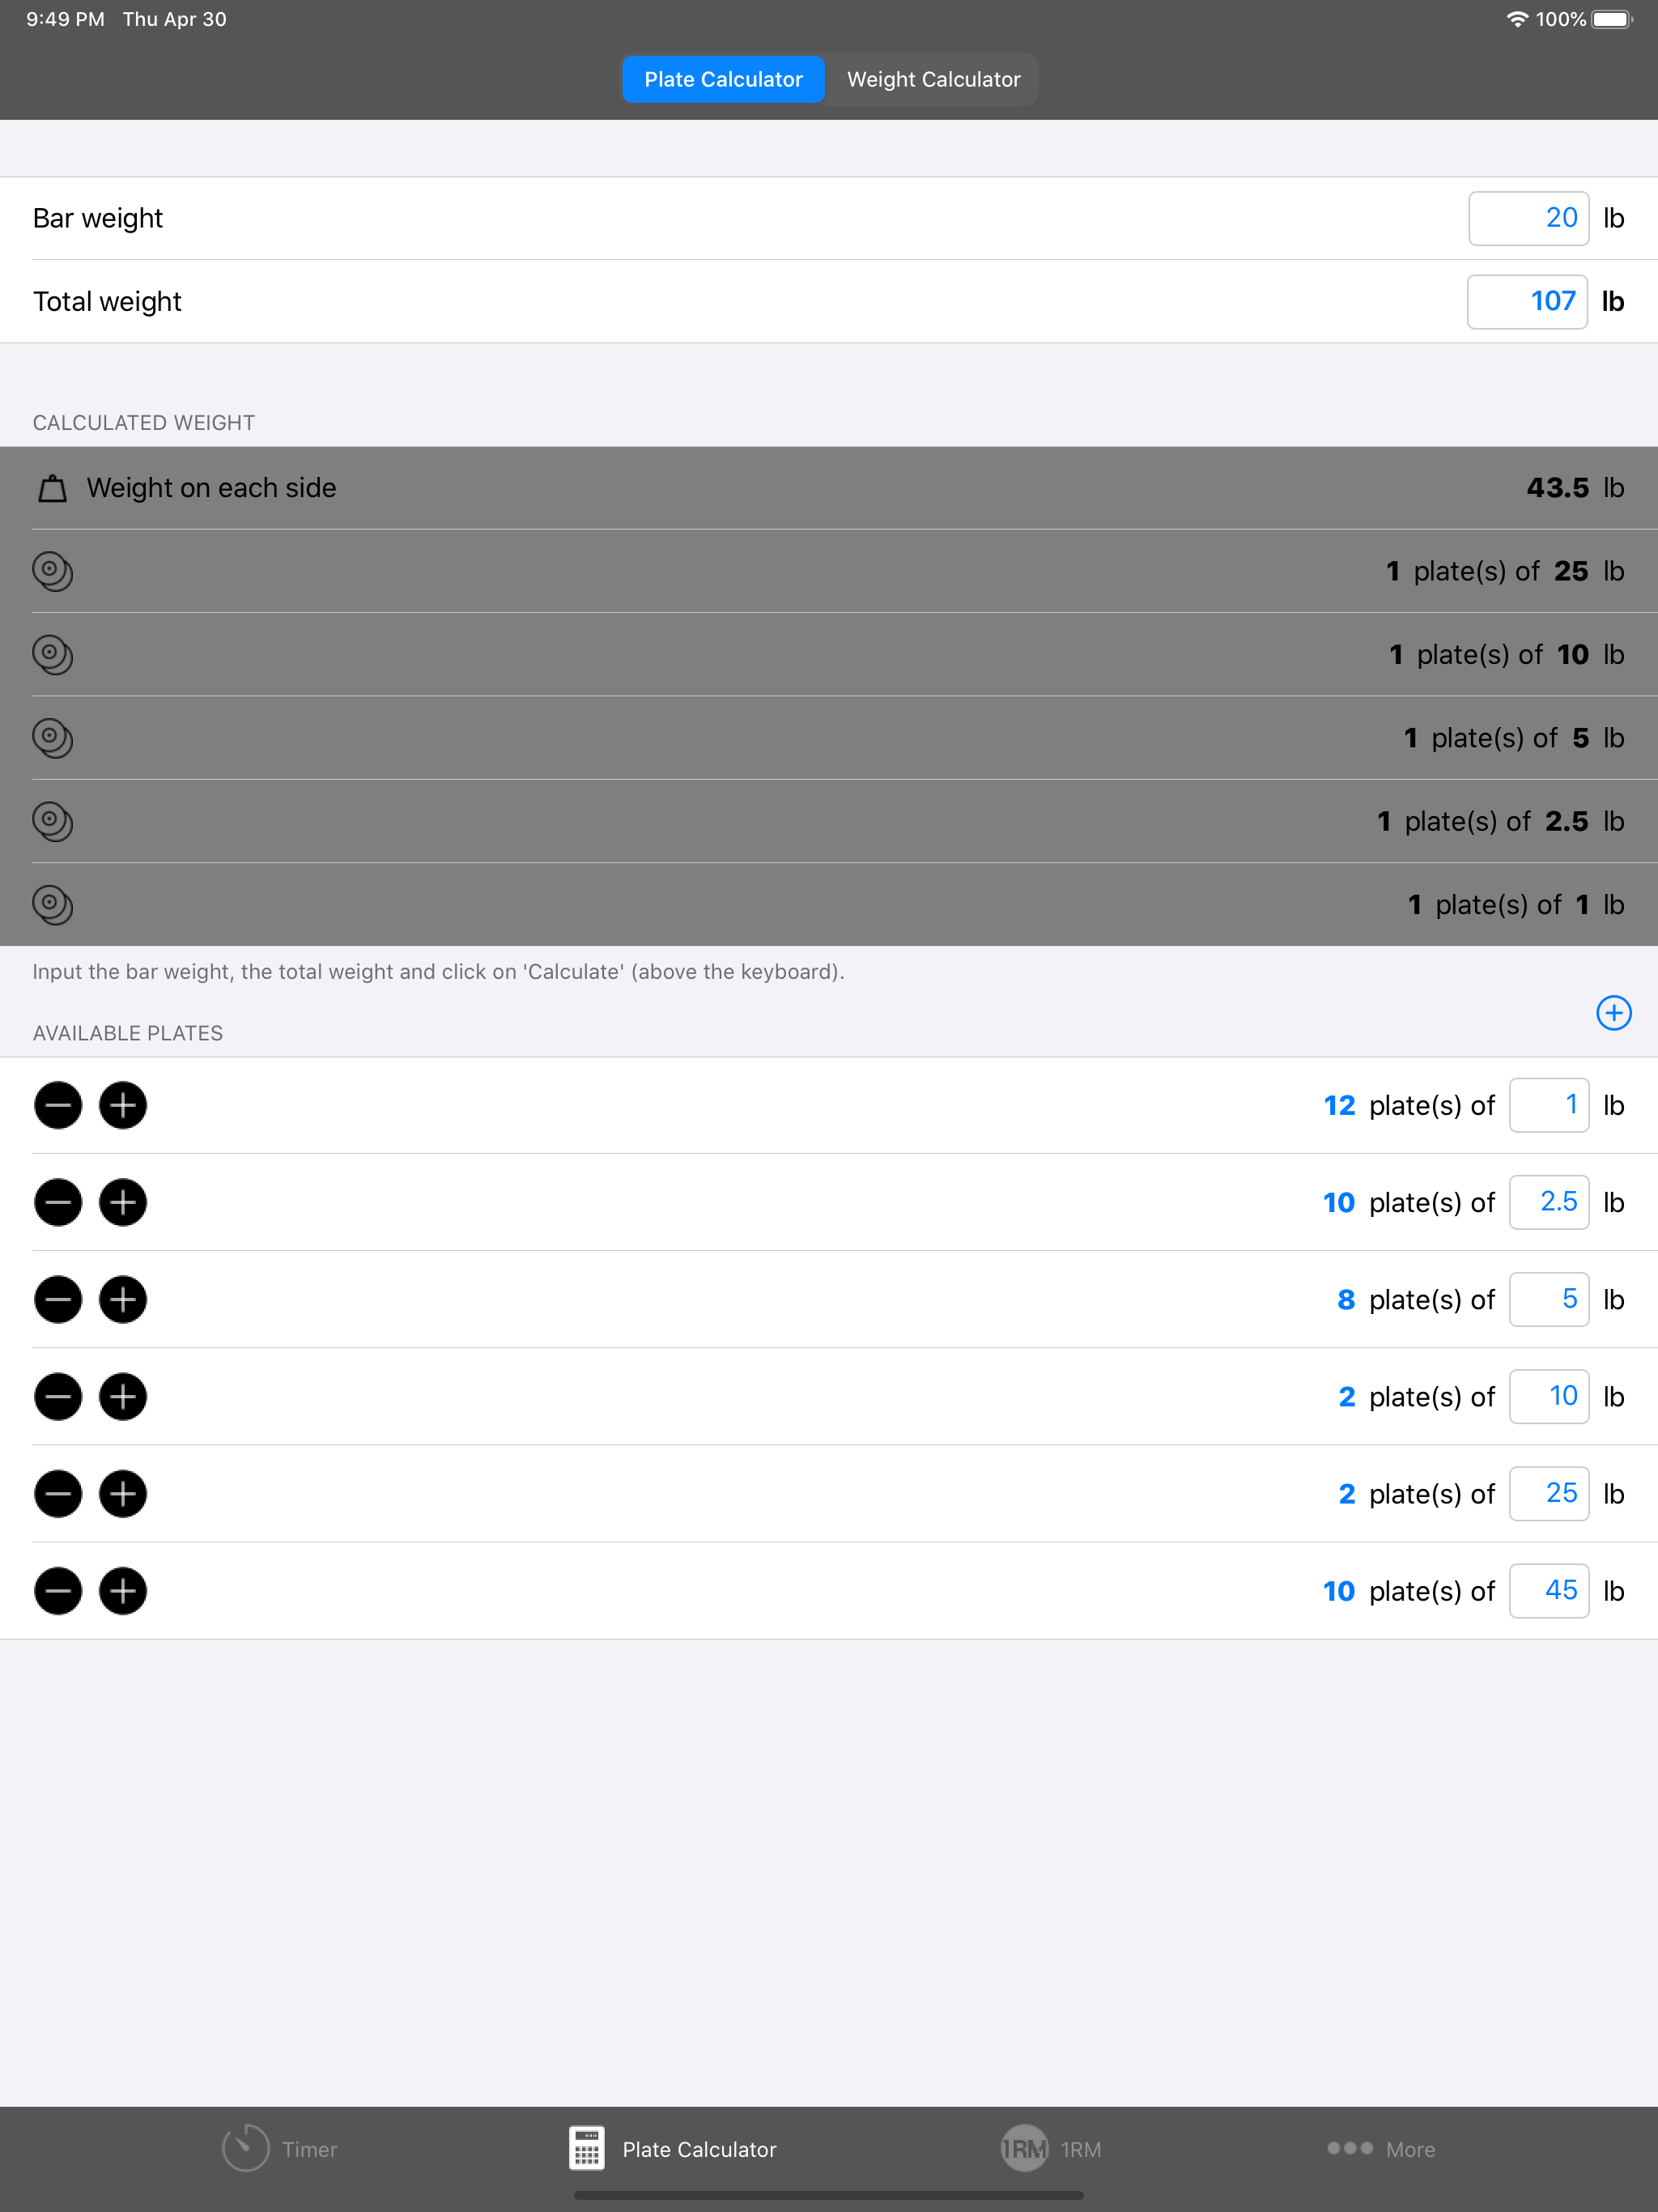Viewport: 1658px width, 2212px height.
Task: Increase the count of 10 lb plates
Action: (122, 1396)
